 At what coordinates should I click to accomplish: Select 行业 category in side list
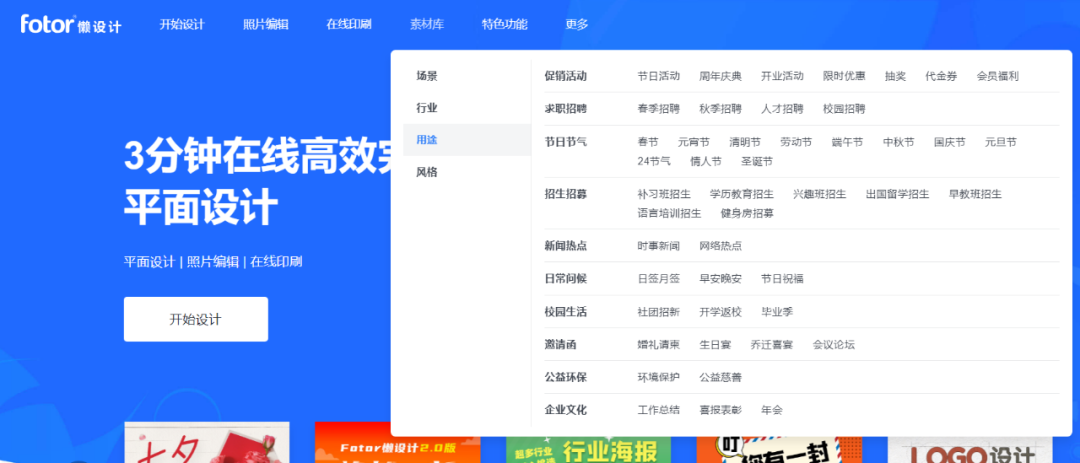467,108
